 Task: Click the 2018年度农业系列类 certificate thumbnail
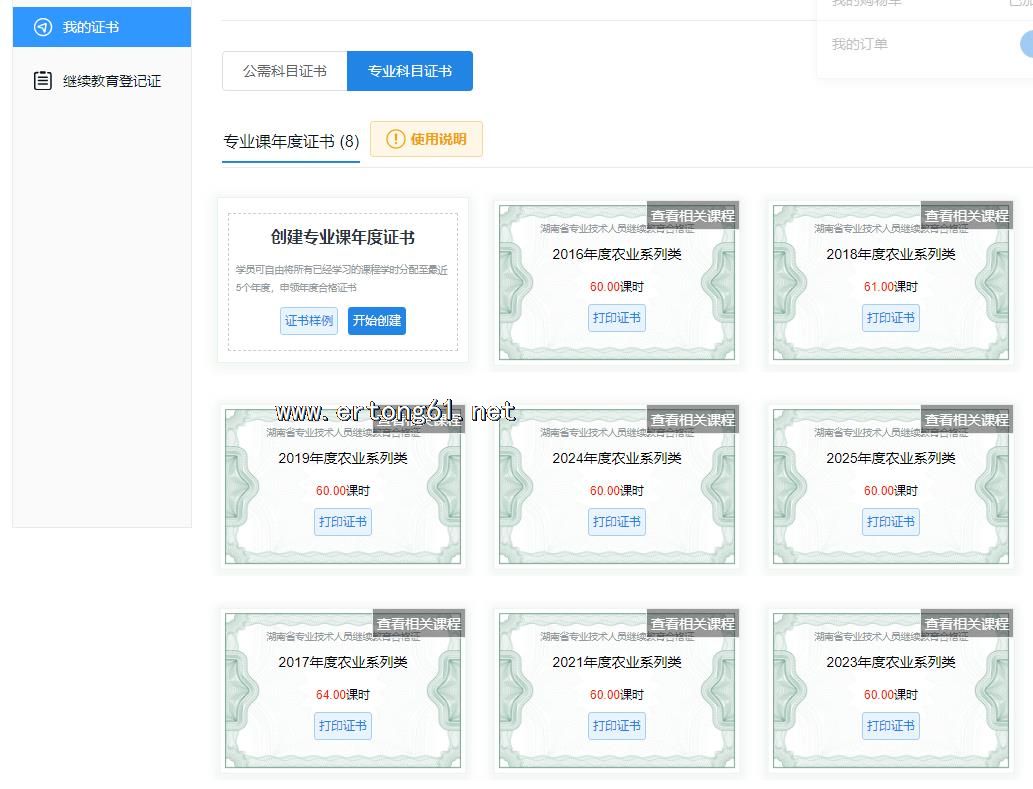click(x=890, y=270)
